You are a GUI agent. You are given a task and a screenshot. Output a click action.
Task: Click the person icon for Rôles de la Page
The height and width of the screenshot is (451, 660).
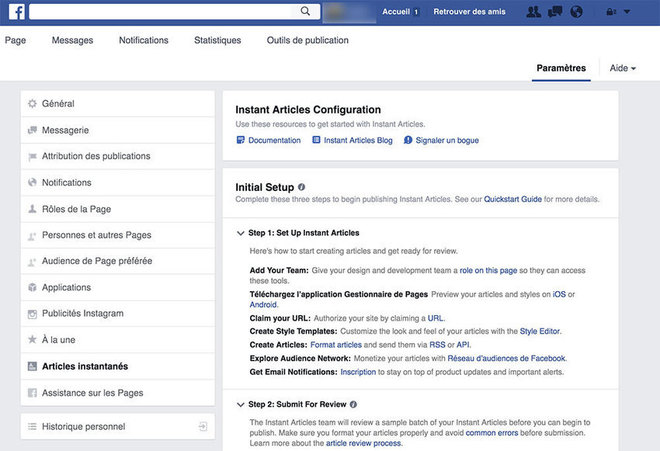[32, 209]
